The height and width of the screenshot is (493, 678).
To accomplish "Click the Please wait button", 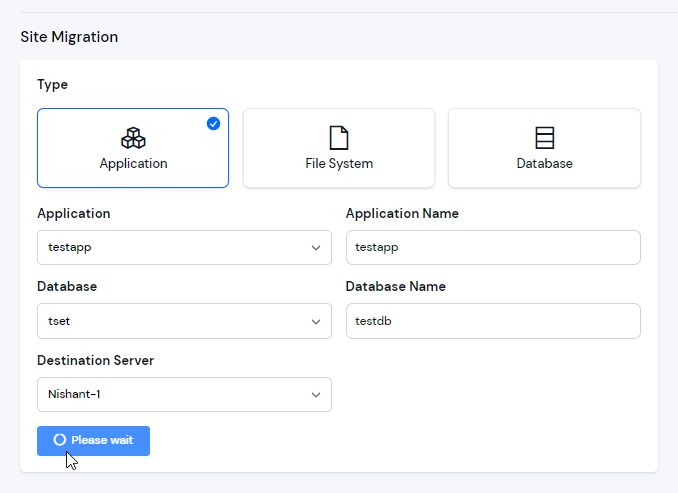I will [93, 441].
